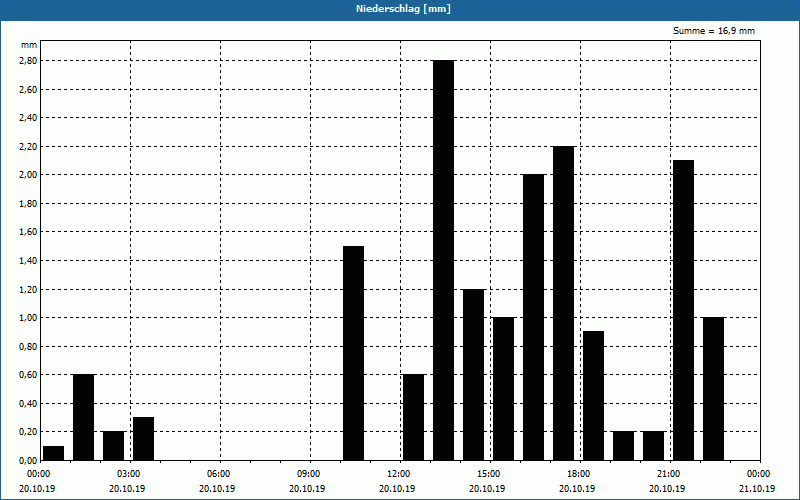The image size is (800, 500).
Task: Click the Niederschlag [mm] chart title
Action: pos(403,9)
